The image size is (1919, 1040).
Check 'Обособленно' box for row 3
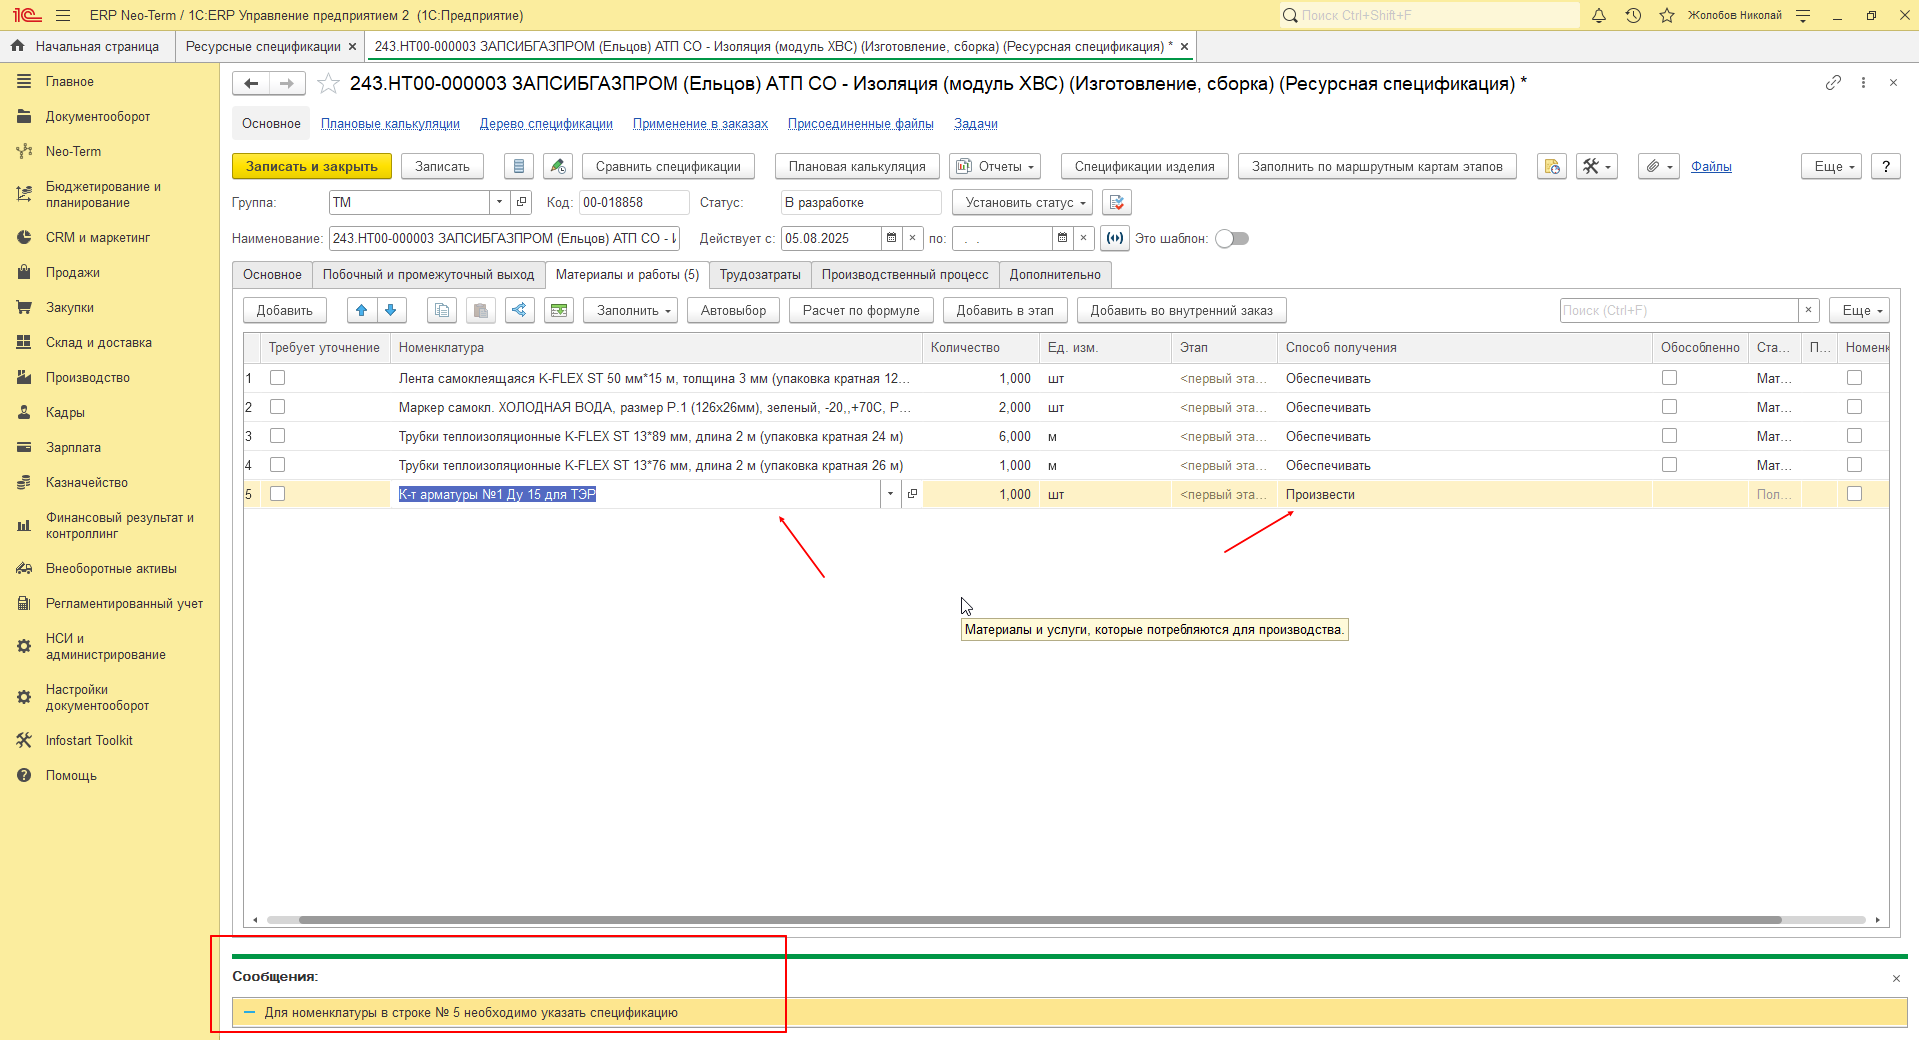[1669, 436]
